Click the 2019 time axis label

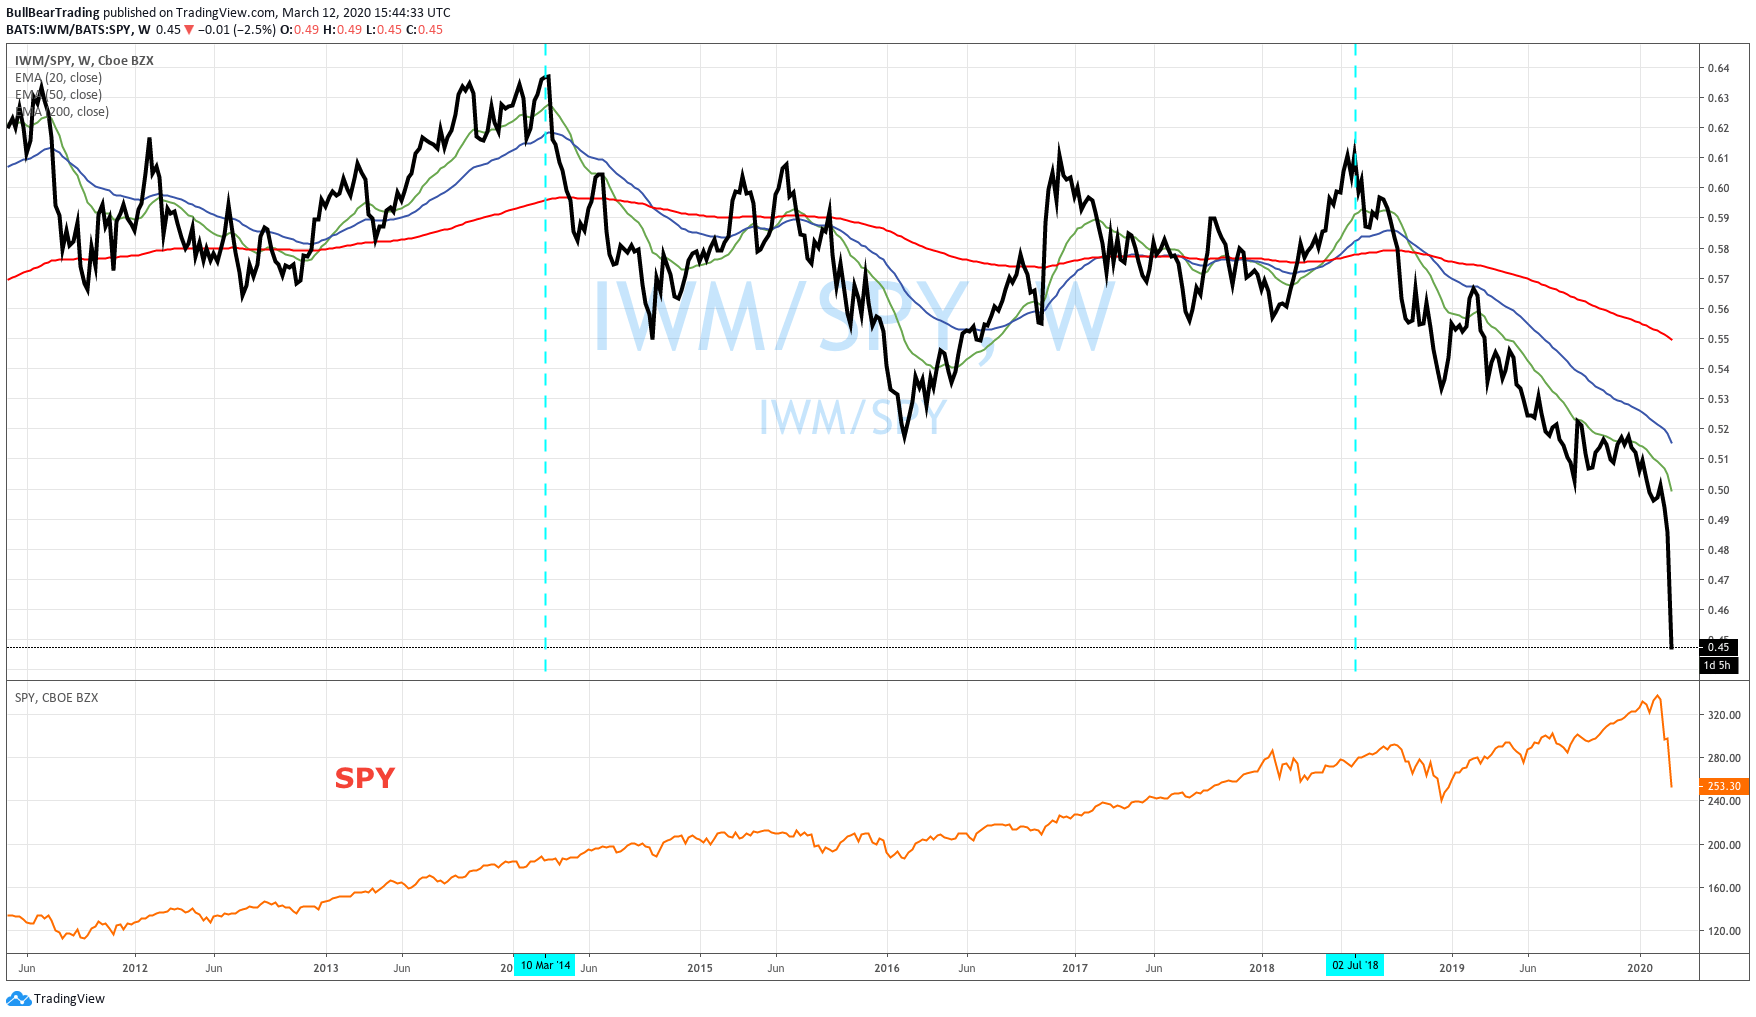pos(1452,968)
